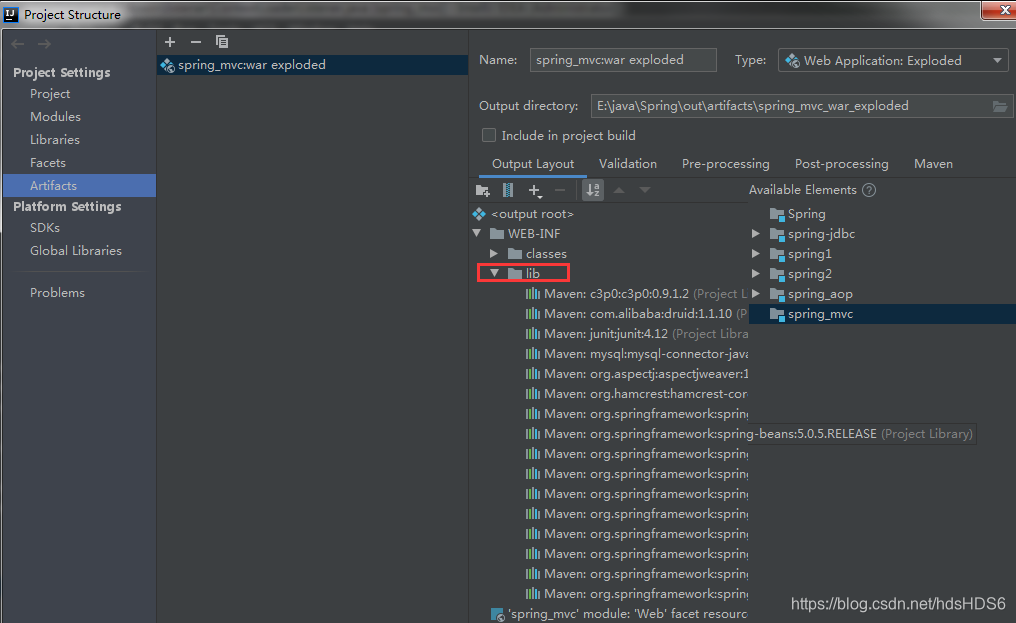Expand the spring_jdbc available element
This screenshot has width=1016, height=623.
[x=757, y=233]
